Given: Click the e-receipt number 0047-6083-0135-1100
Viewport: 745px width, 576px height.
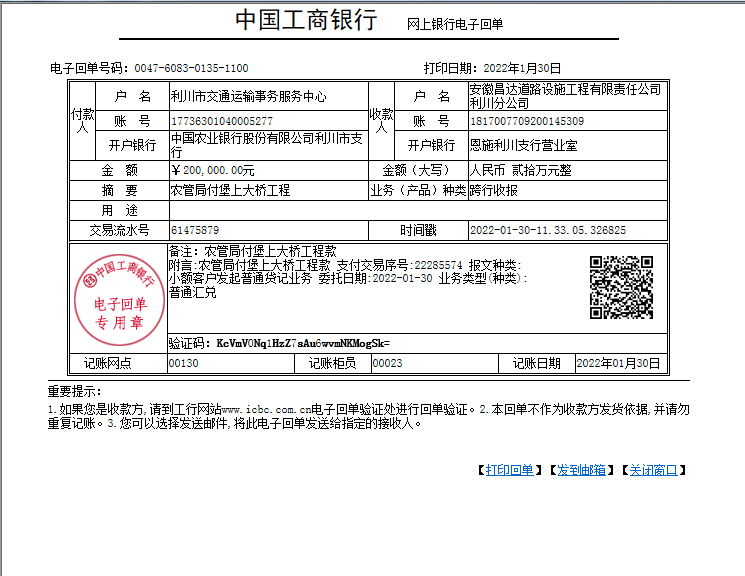Looking at the screenshot, I should [x=191, y=68].
